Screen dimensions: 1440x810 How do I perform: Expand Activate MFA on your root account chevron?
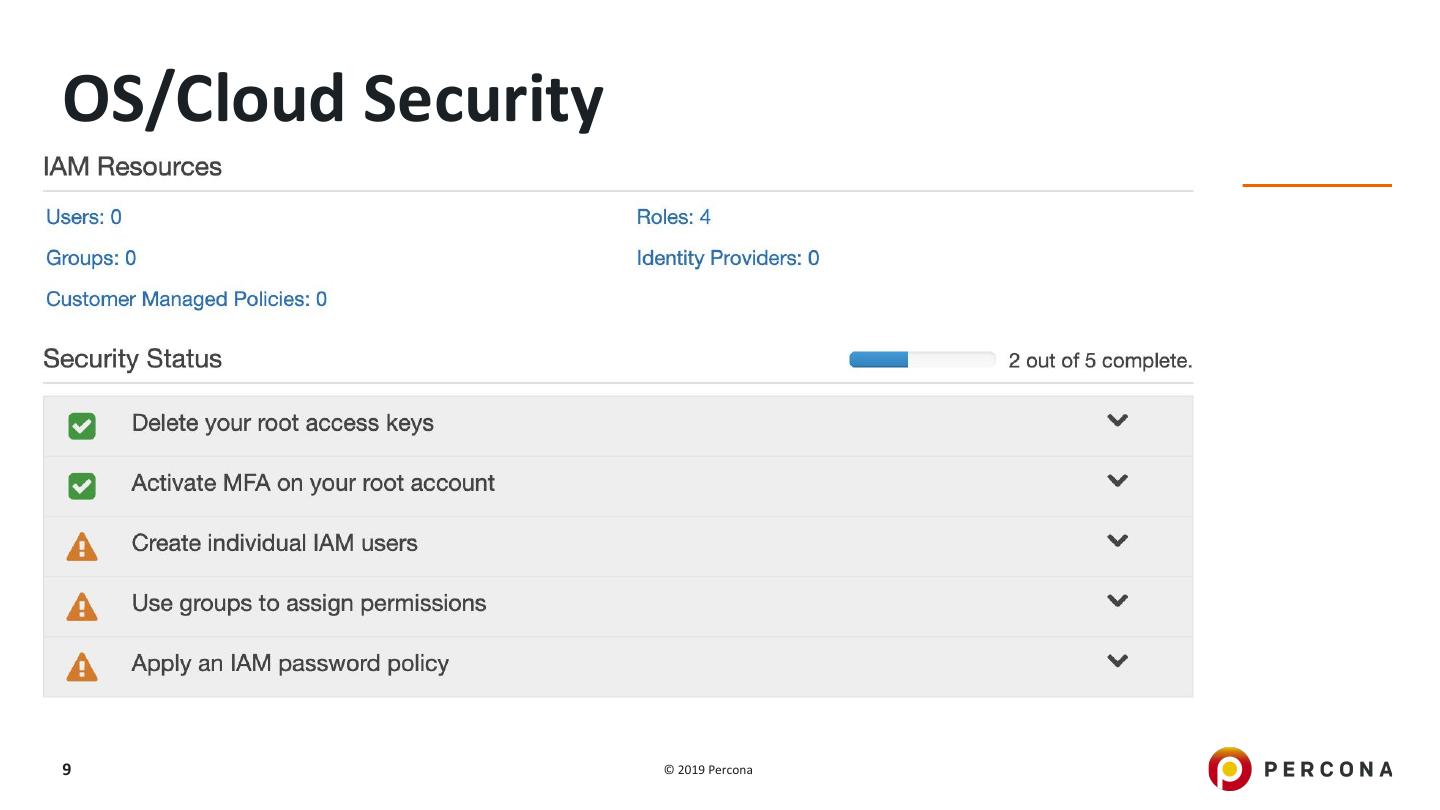click(1117, 481)
